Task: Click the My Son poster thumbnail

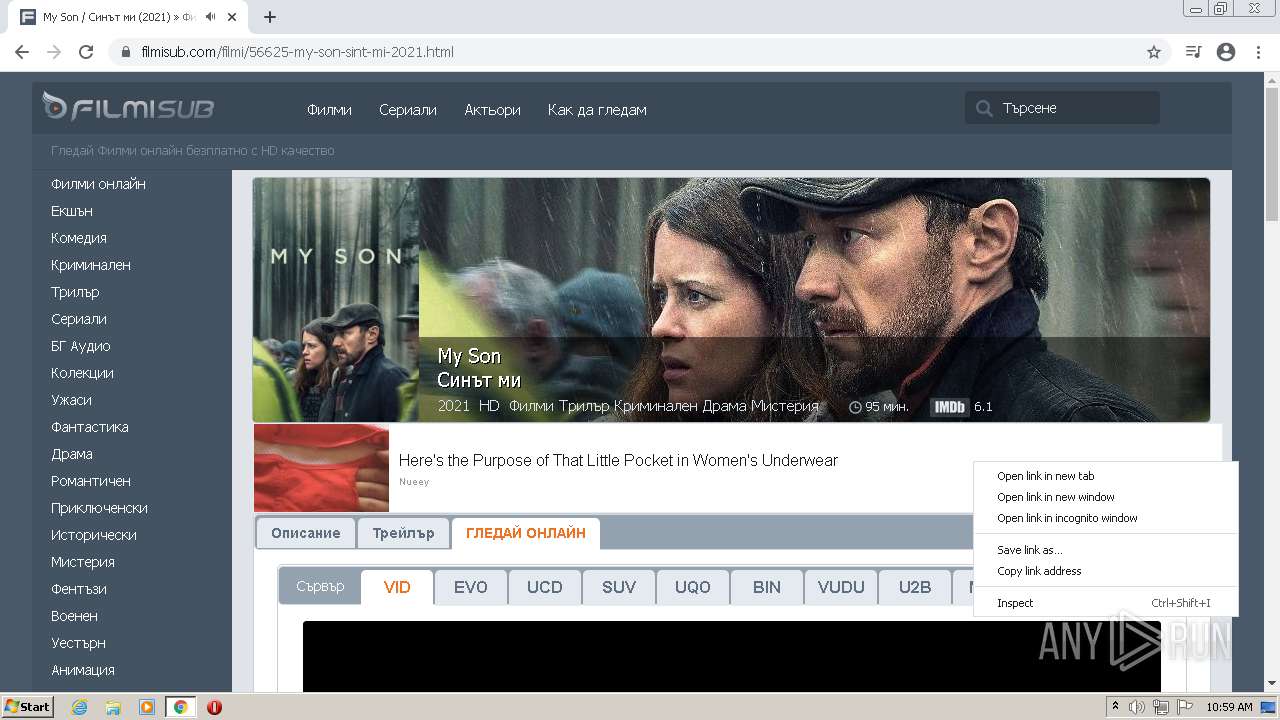Action: (x=336, y=300)
